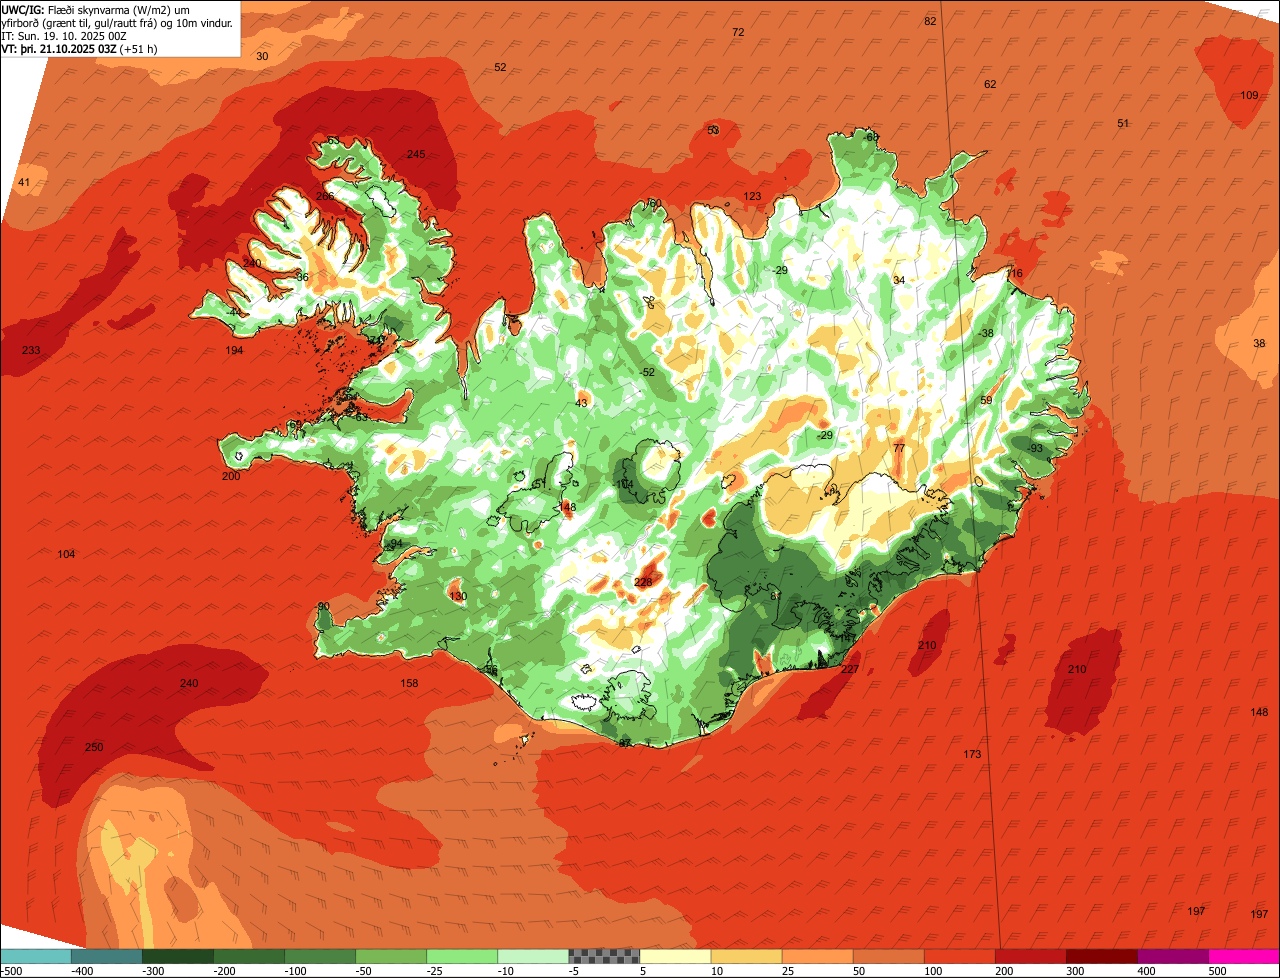Select the pale yellow 5 to 10 swatch
1280x978 pixels.
[675, 956]
